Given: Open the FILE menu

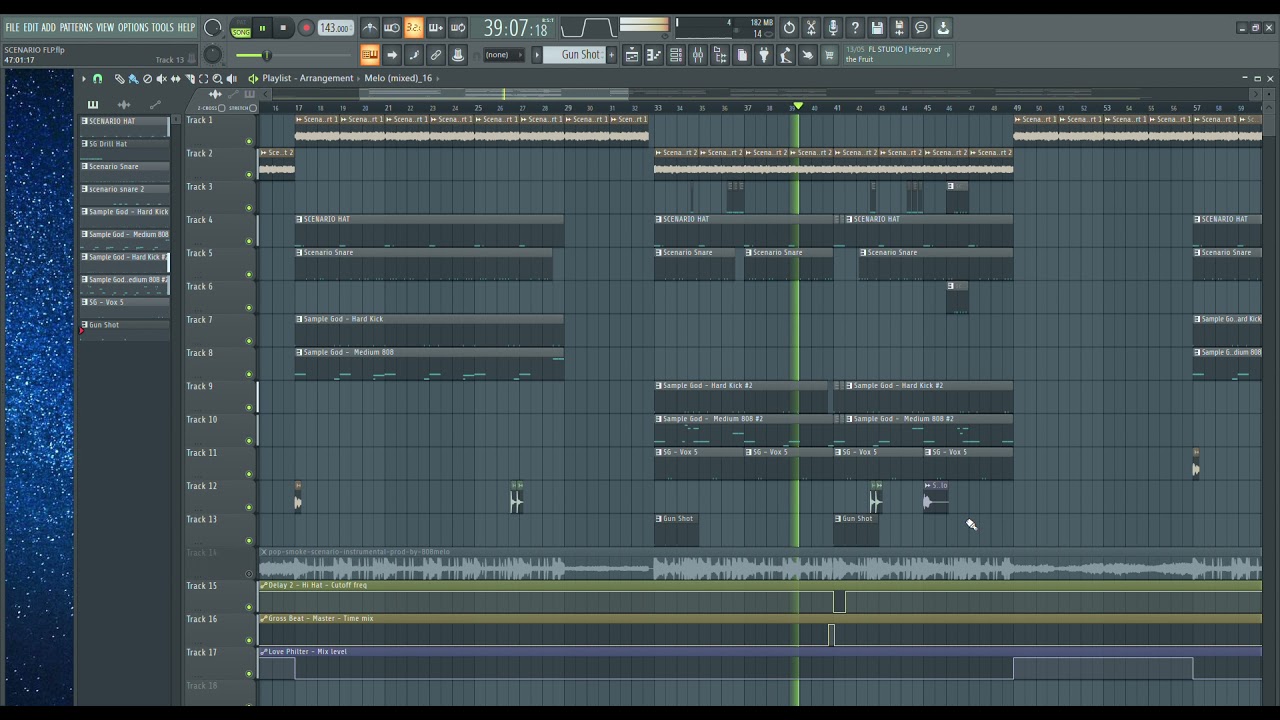Looking at the screenshot, I should (x=12, y=27).
